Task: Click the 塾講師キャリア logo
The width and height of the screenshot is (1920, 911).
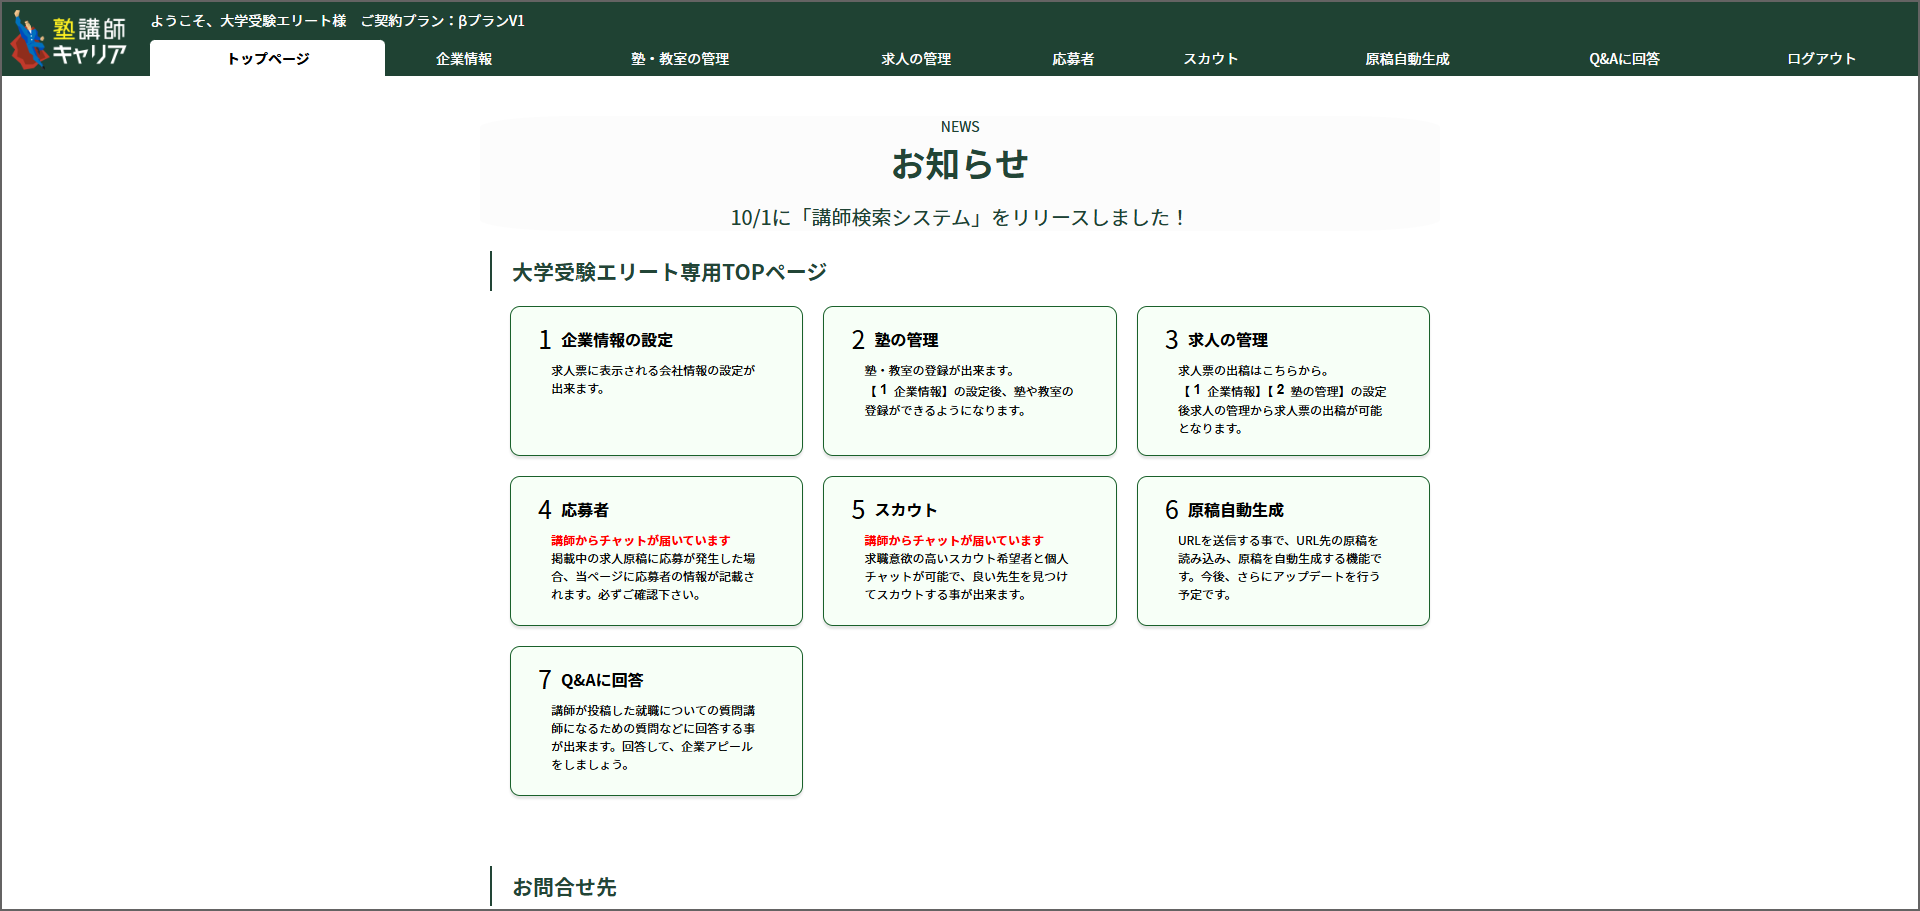Action: tap(68, 40)
